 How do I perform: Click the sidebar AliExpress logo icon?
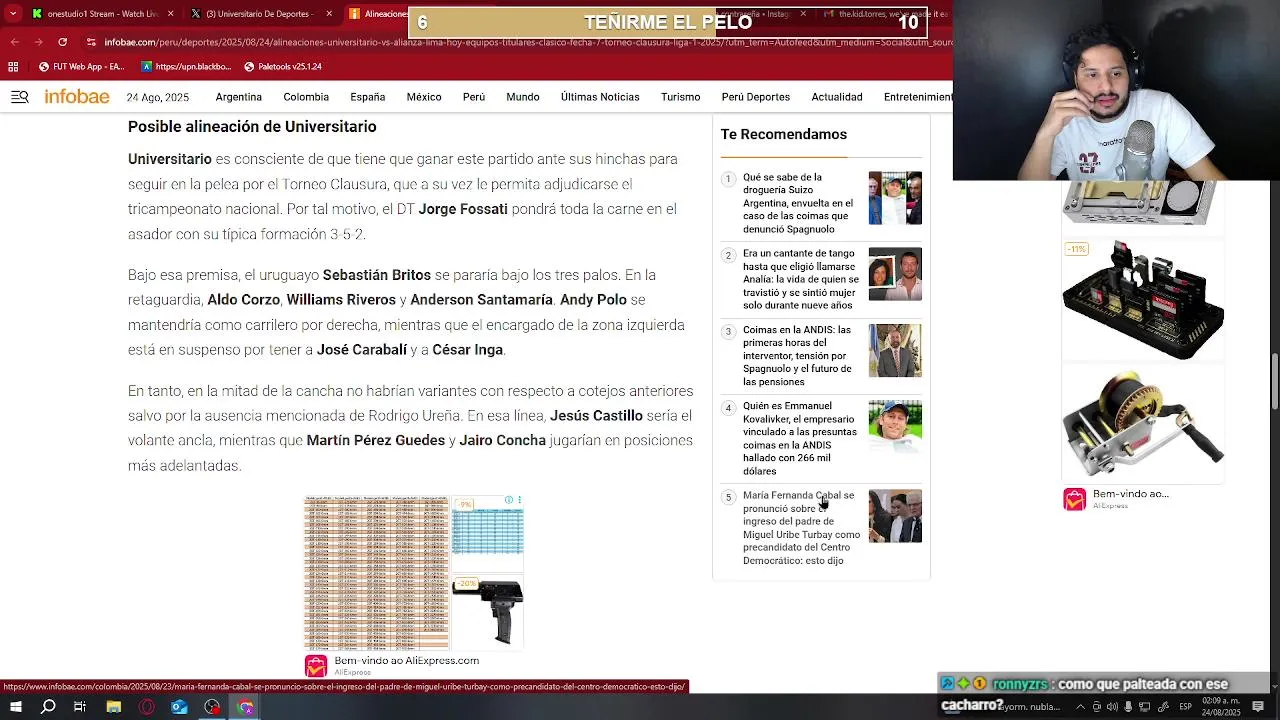[1075, 499]
